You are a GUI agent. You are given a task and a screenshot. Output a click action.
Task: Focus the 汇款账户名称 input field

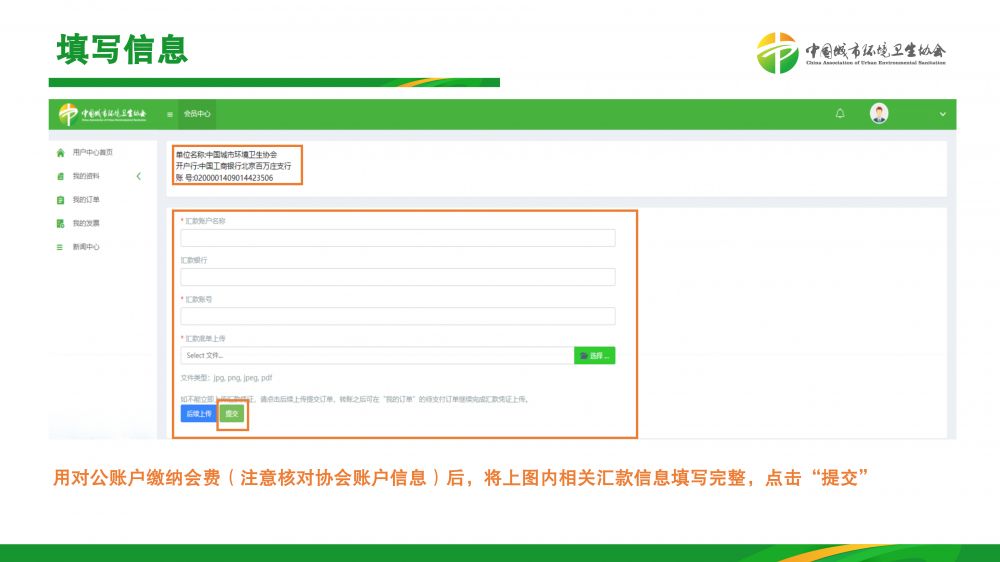[397, 238]
